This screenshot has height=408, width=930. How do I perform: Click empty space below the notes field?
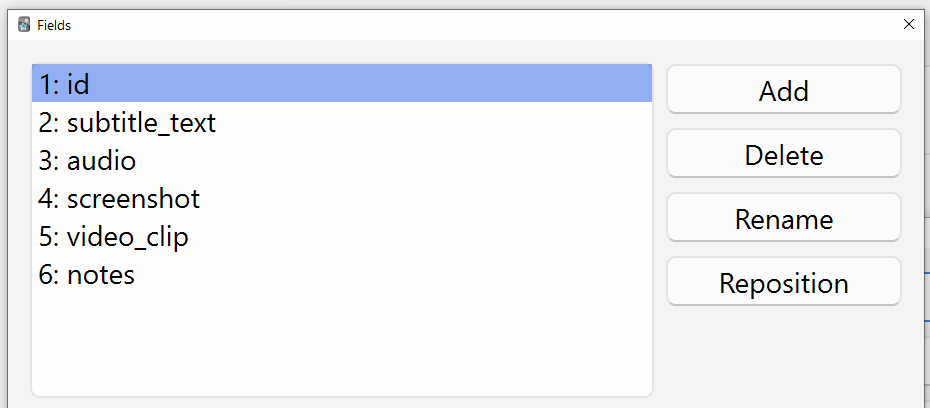point(340,340)
